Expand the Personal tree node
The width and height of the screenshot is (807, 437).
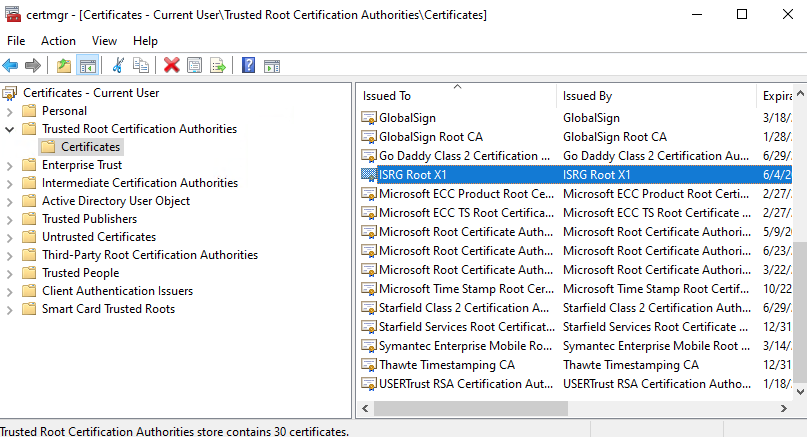pos(9,111)
